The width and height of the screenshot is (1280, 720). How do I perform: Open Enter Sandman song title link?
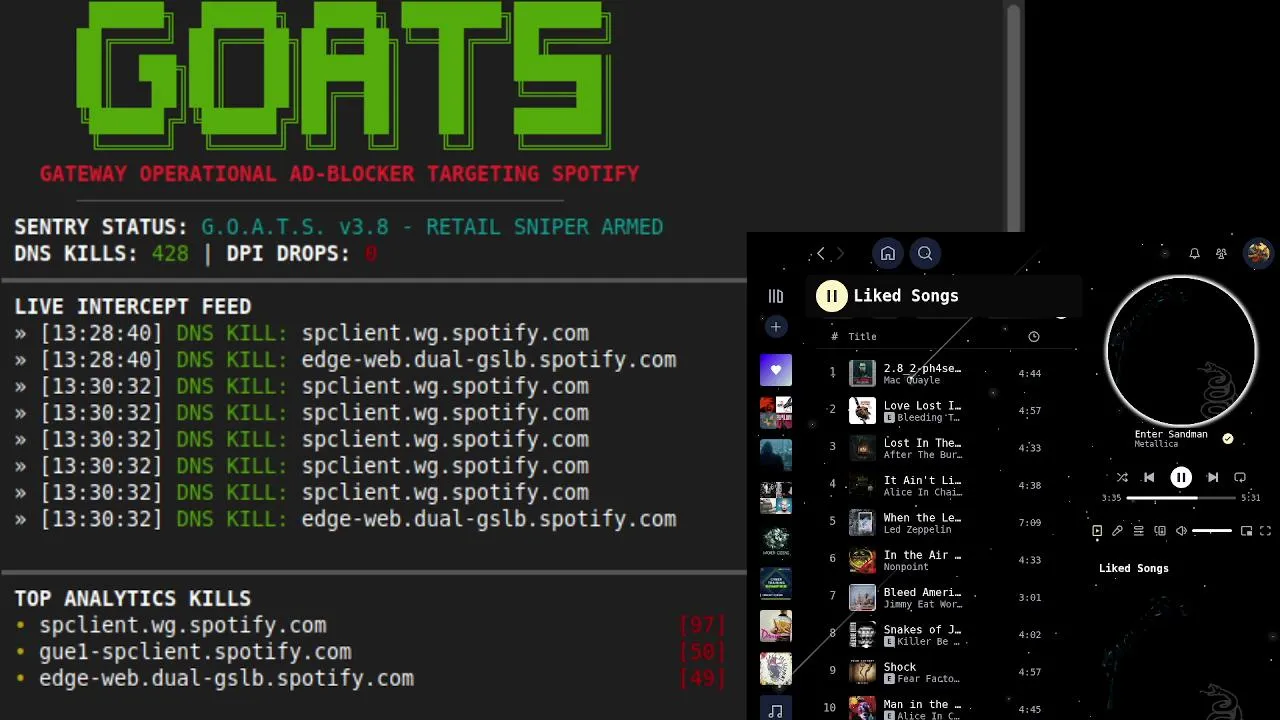pos(1171,434)
